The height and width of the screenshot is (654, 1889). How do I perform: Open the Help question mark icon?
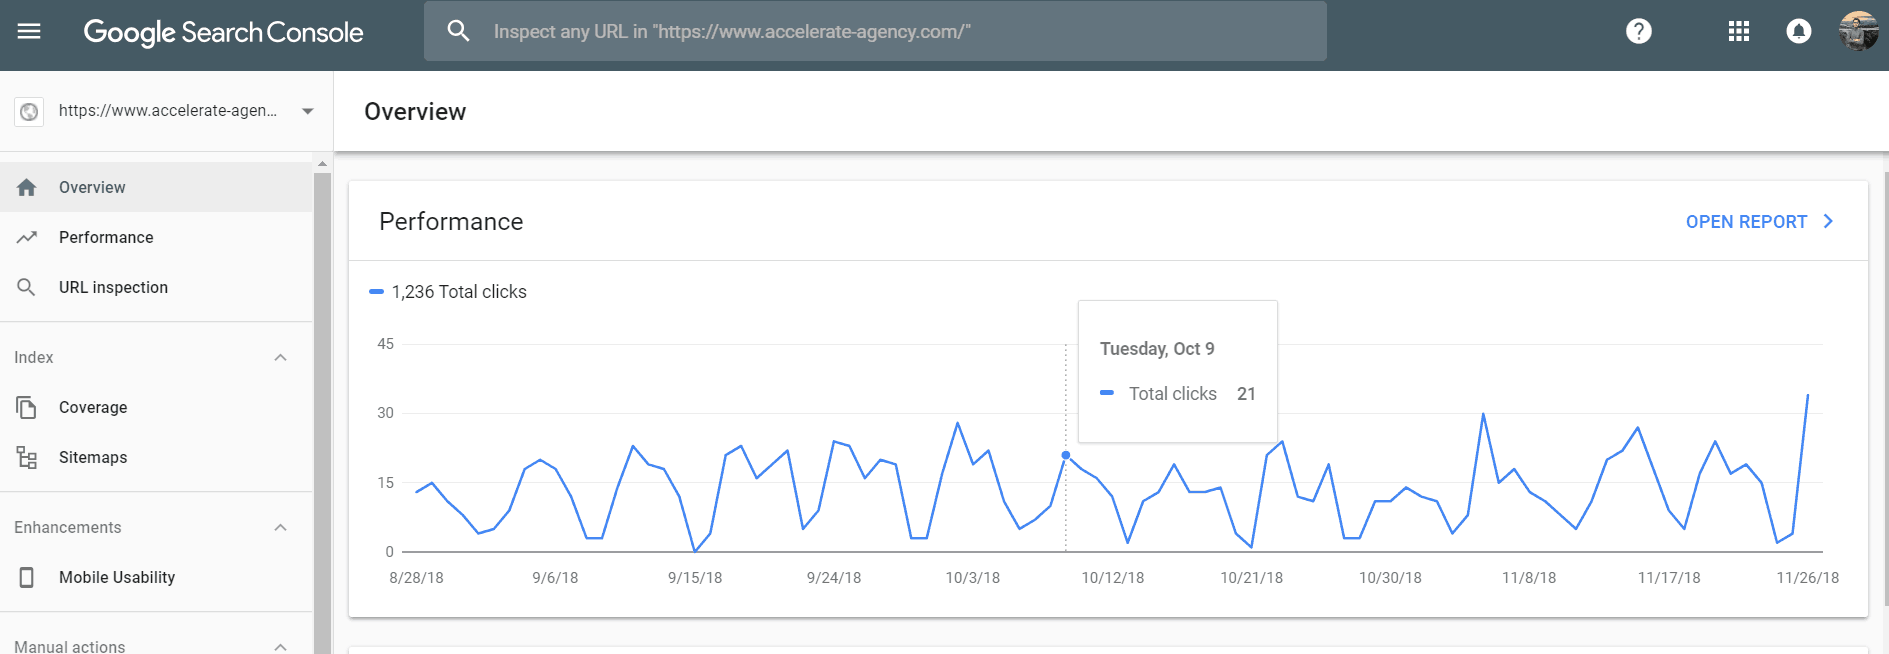click(x=1638, y=31)
